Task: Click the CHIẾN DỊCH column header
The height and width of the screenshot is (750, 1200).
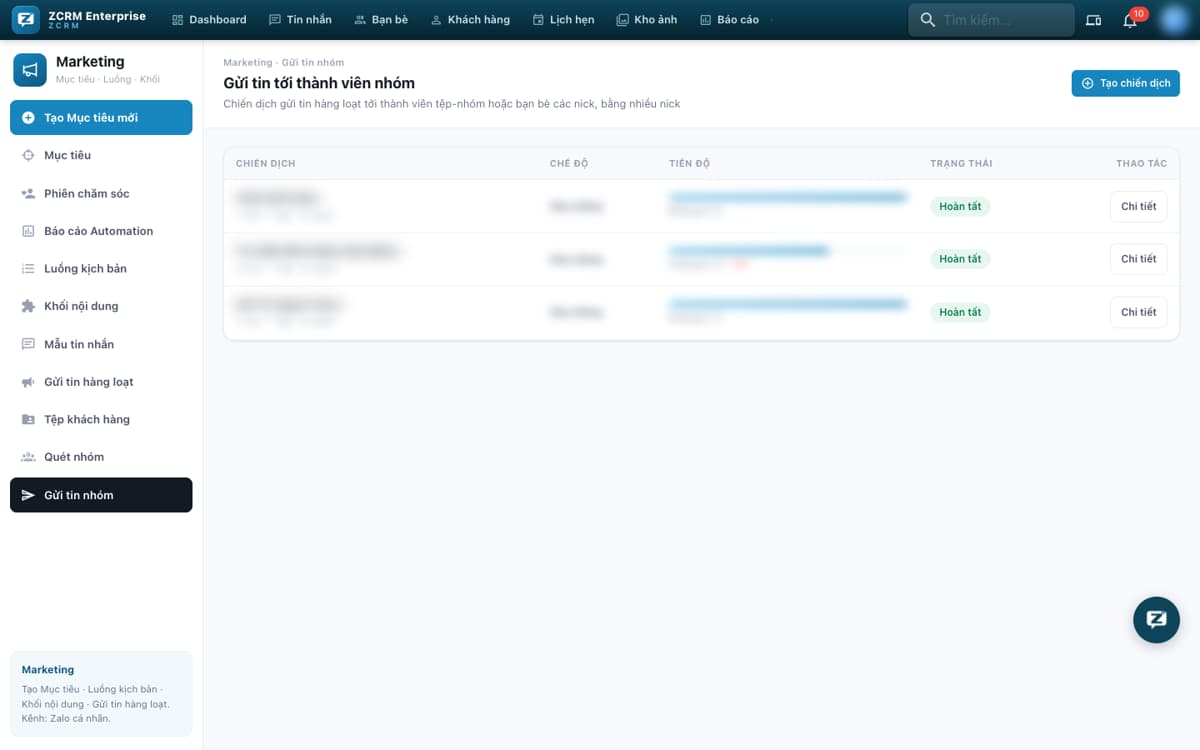Action: tap(266, 163)
